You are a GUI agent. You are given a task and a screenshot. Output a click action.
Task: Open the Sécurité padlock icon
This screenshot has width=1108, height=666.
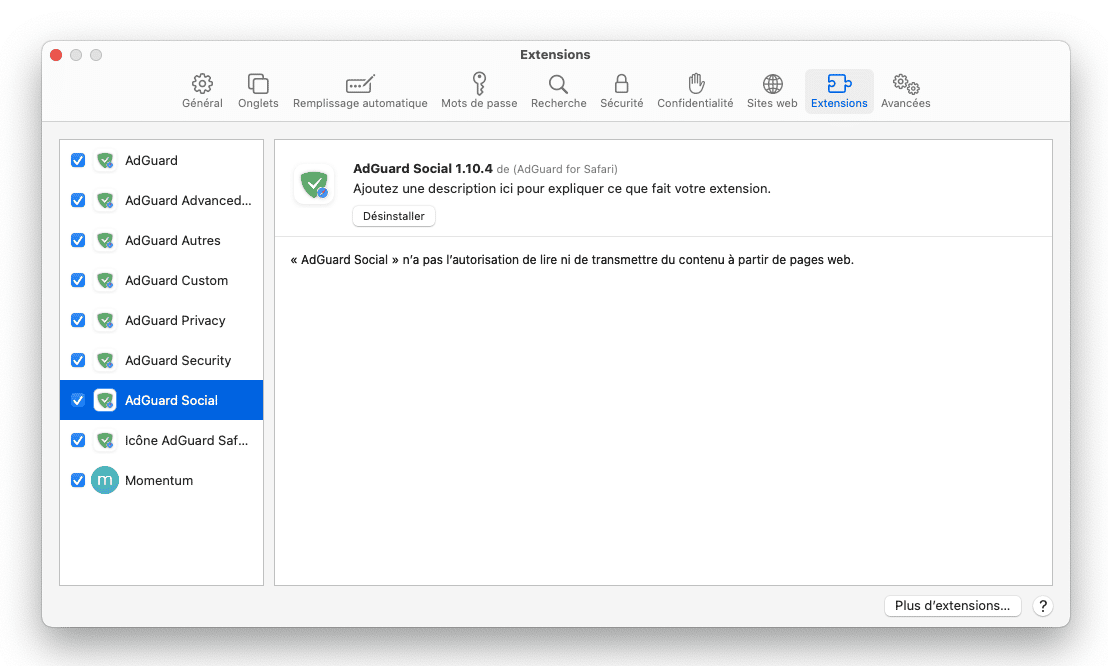(622, 83)
